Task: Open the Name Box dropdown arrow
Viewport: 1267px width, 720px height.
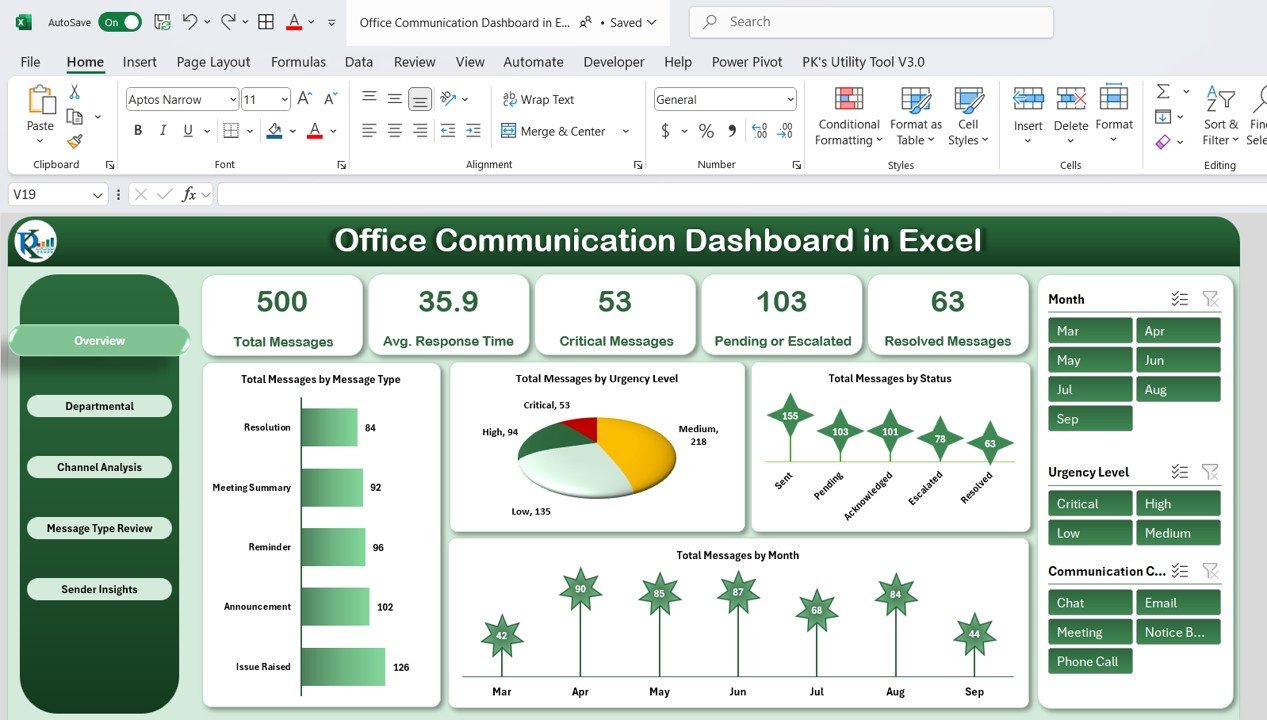Action: tap(97, 195)
